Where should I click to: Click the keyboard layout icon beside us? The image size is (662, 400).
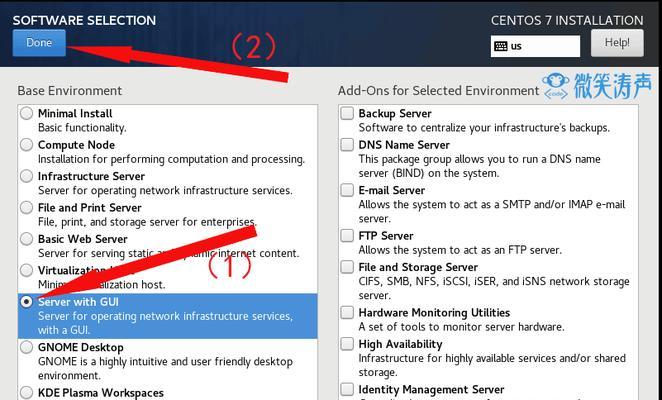tap(501, 46)
